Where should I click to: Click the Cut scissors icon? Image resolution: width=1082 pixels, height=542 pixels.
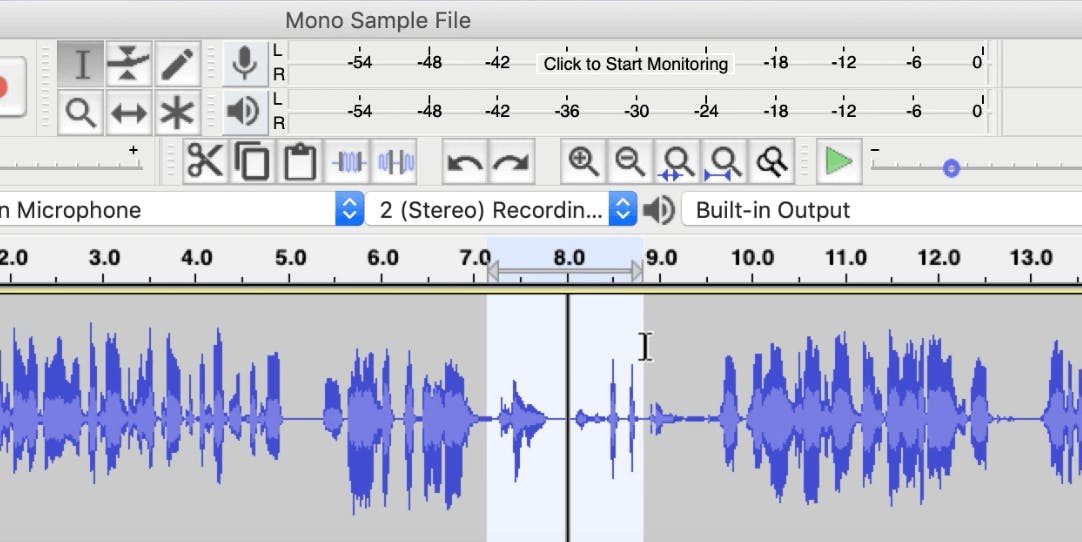[x=205, y=161]
